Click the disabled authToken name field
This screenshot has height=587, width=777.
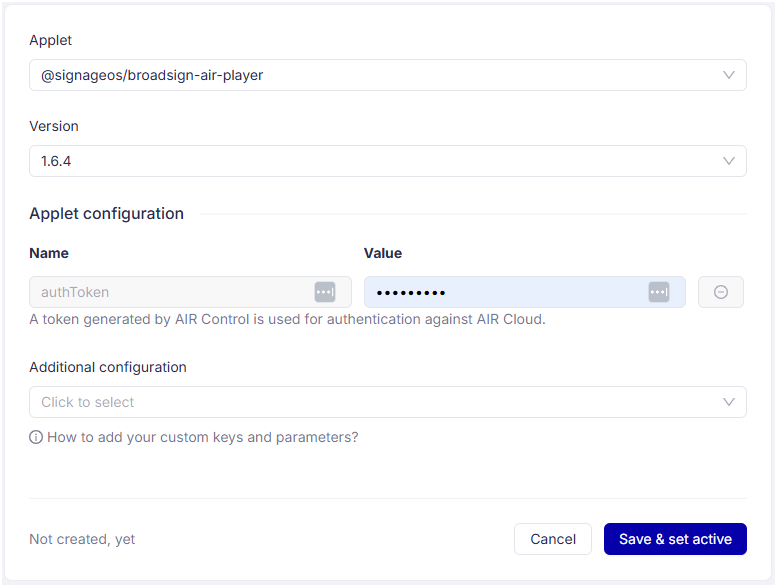click(170, 292)
